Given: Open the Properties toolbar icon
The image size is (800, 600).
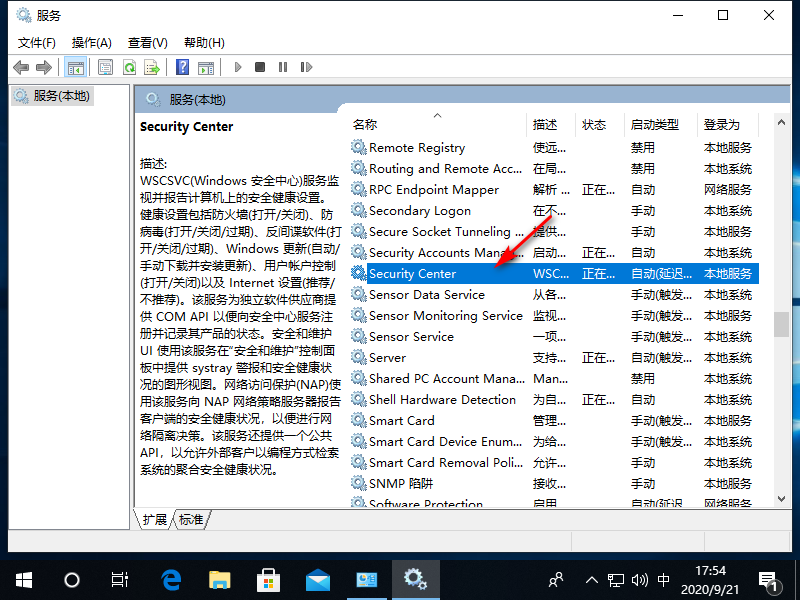Looking at the screenshot, I should coord(106,67).
